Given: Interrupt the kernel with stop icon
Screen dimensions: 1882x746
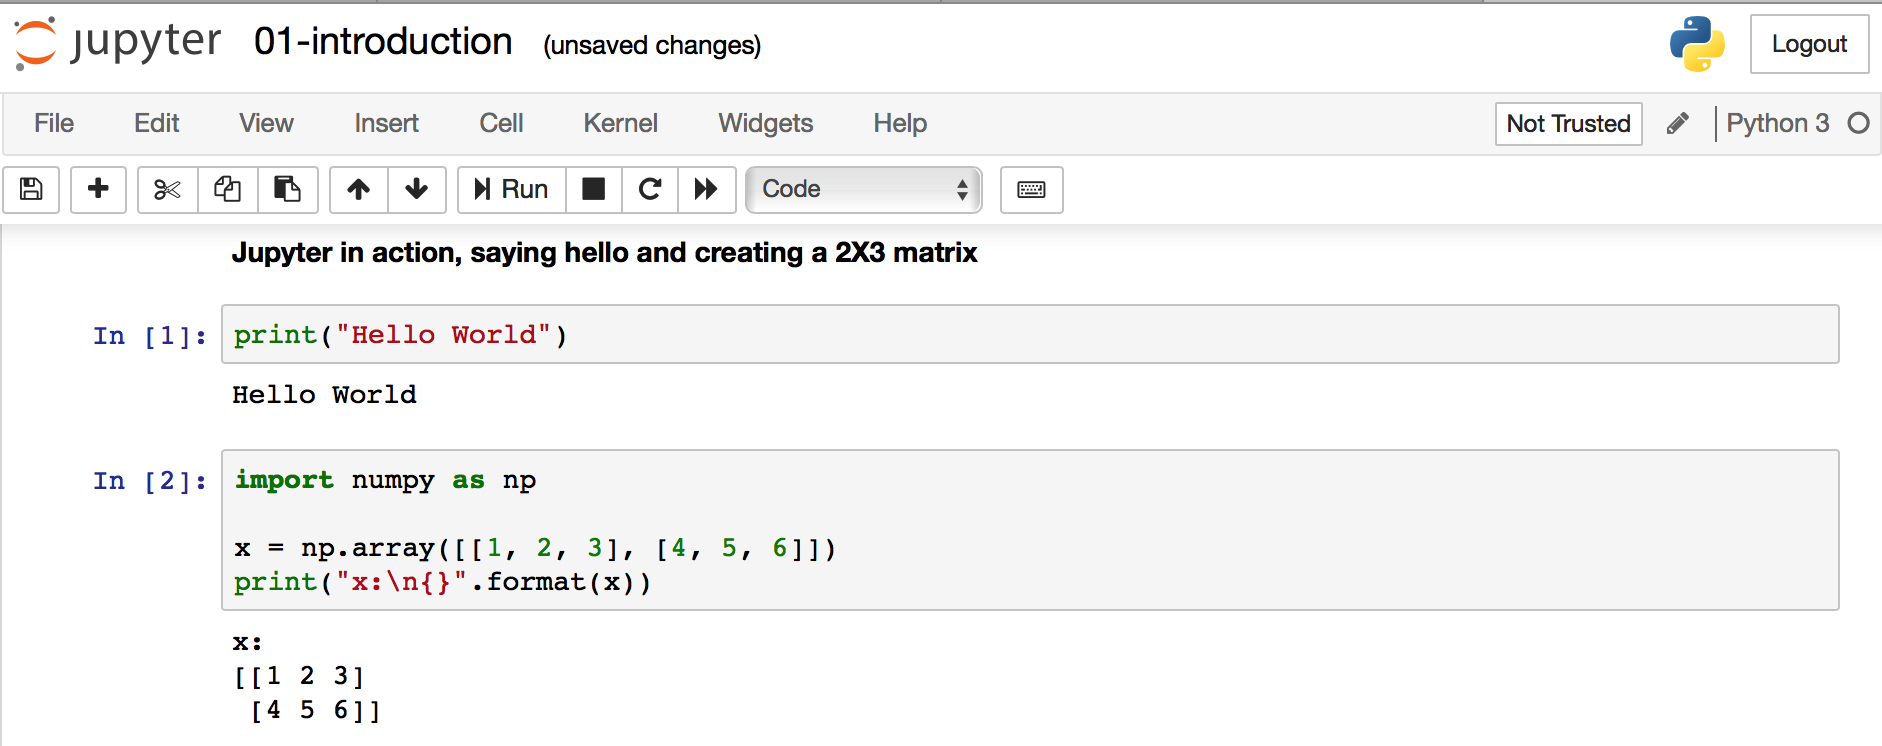Looking at the screenshot, I should click(593, 189).
